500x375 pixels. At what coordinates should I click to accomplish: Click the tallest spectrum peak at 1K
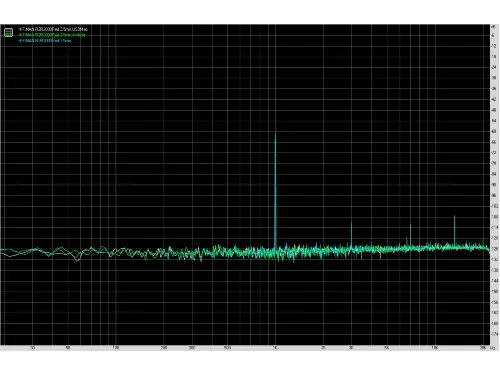275,190
